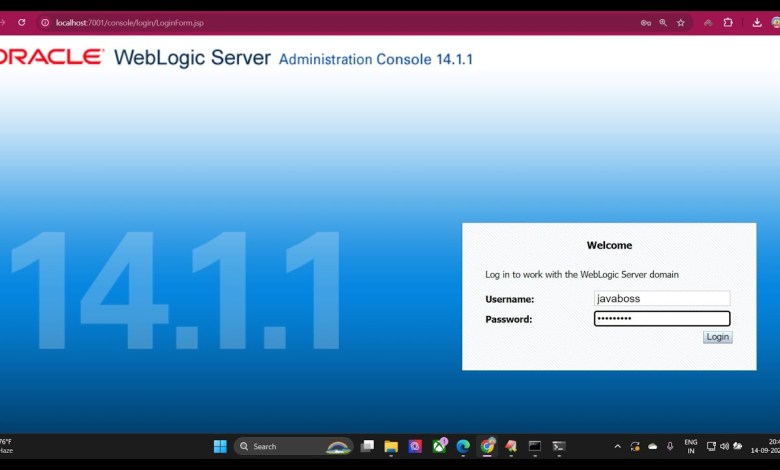Open the Xbox app in the taskbar
The height and width of the screenshot is (470, 780).
pos(439,446)
